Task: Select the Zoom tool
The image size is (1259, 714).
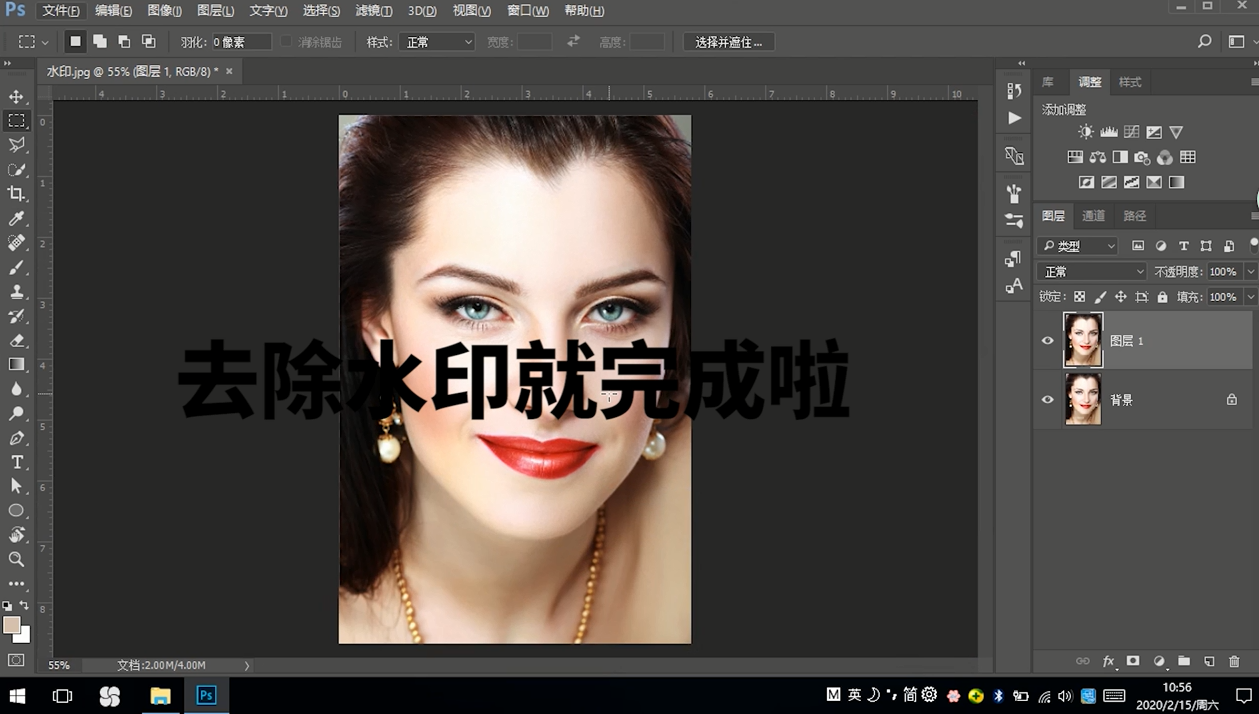Action: pos(16,559)
